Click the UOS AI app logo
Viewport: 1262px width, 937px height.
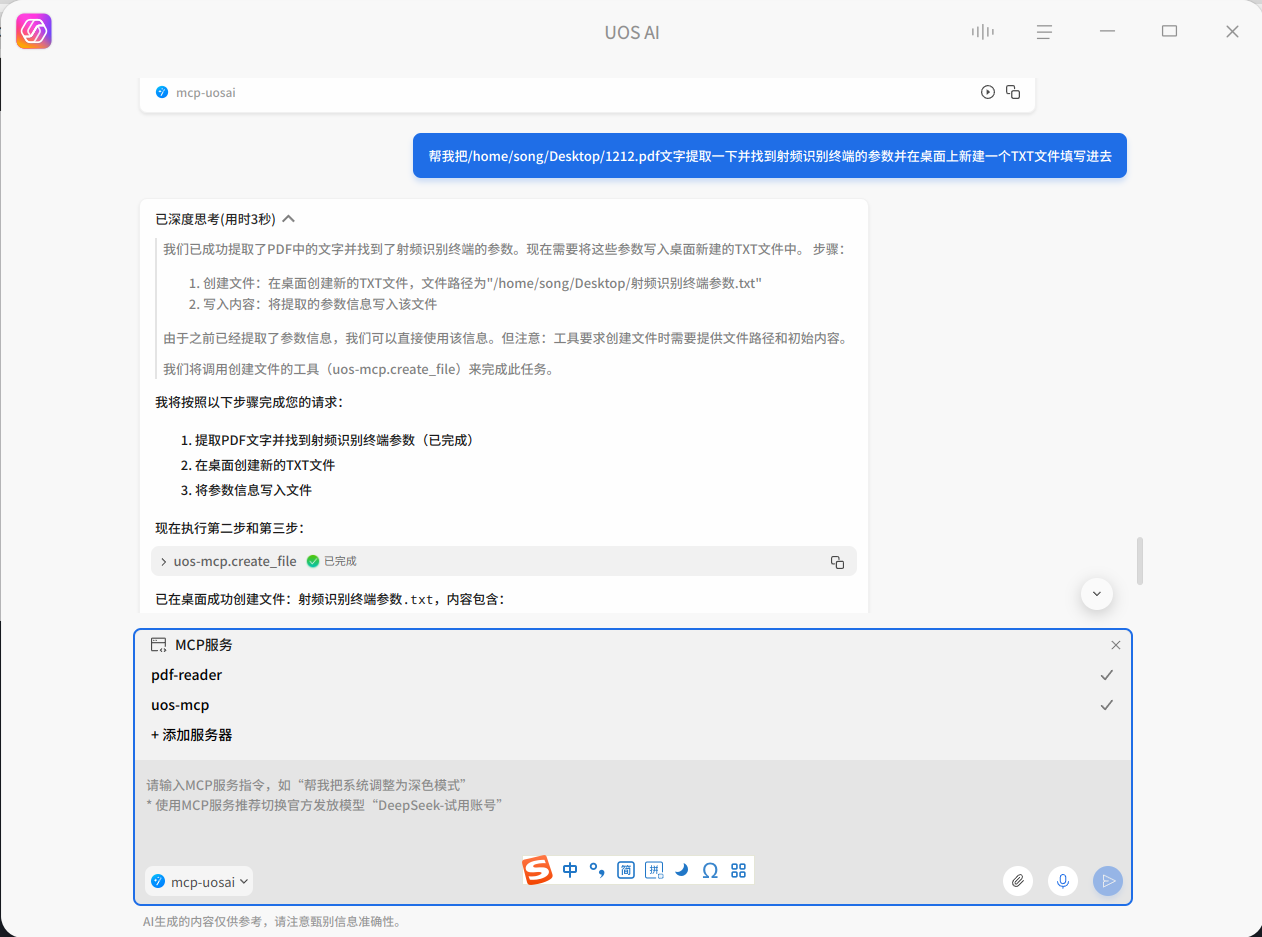34,32
